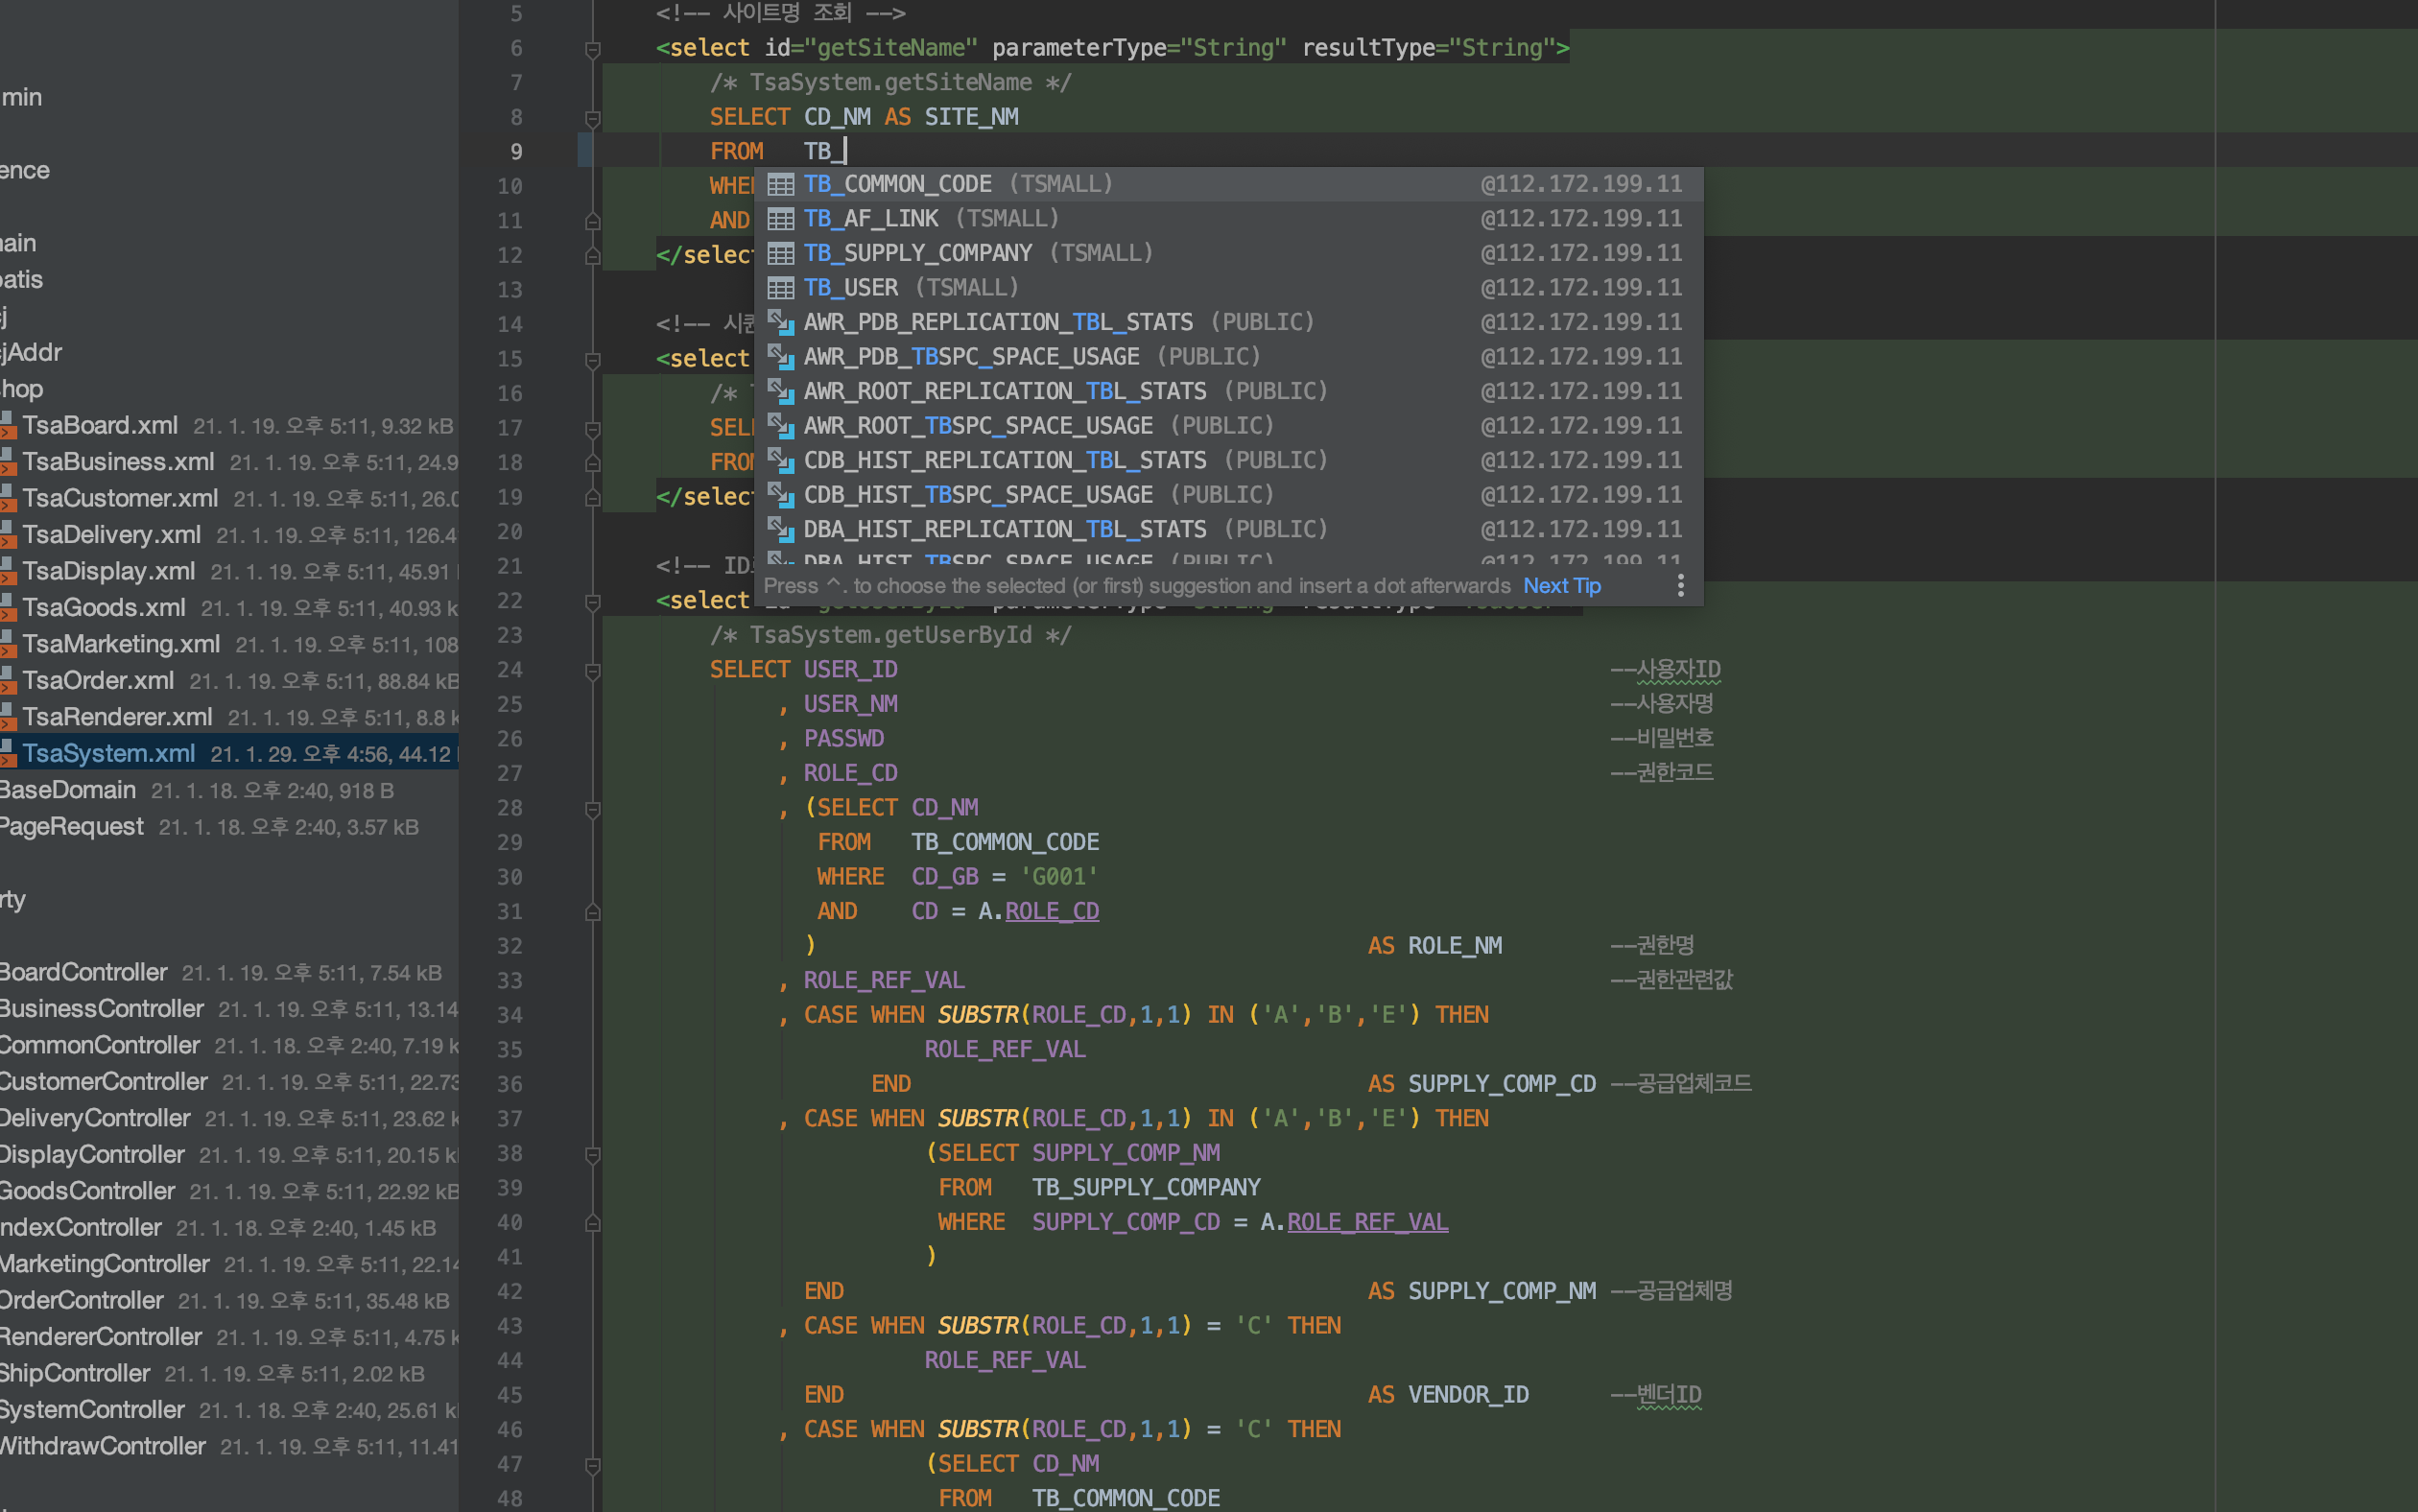This screenshot has width=2418, height=1512.
Task: Open TsaCustomer.xml file
Action: pyautogui.click(x=229, y=499)
